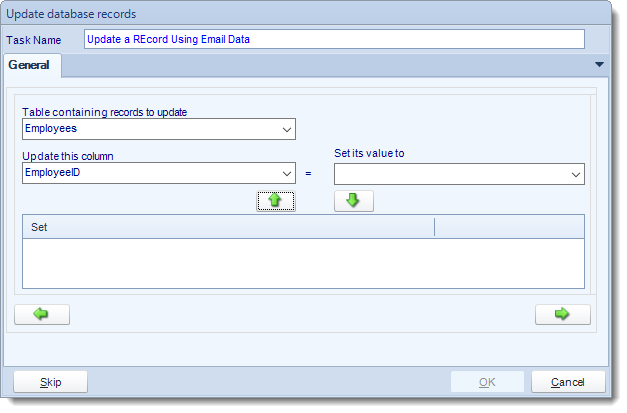Click the green down arrow add button
The height and width of the screenshot is (413, 627).
pos(353,201)
